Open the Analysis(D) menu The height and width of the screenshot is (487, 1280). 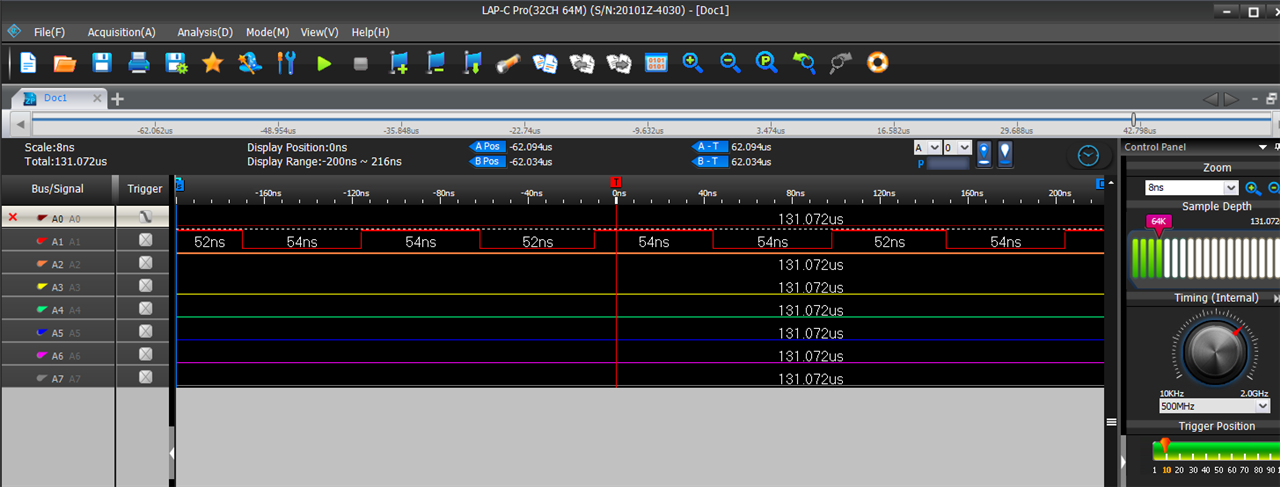click(205, 32)
